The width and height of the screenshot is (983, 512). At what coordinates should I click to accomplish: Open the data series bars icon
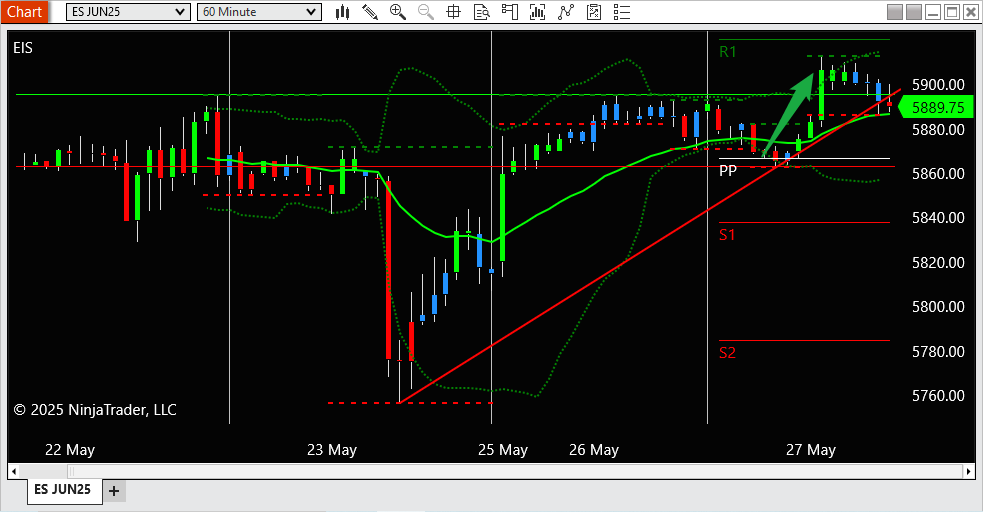pyautogui.click(x=537, y=12)
